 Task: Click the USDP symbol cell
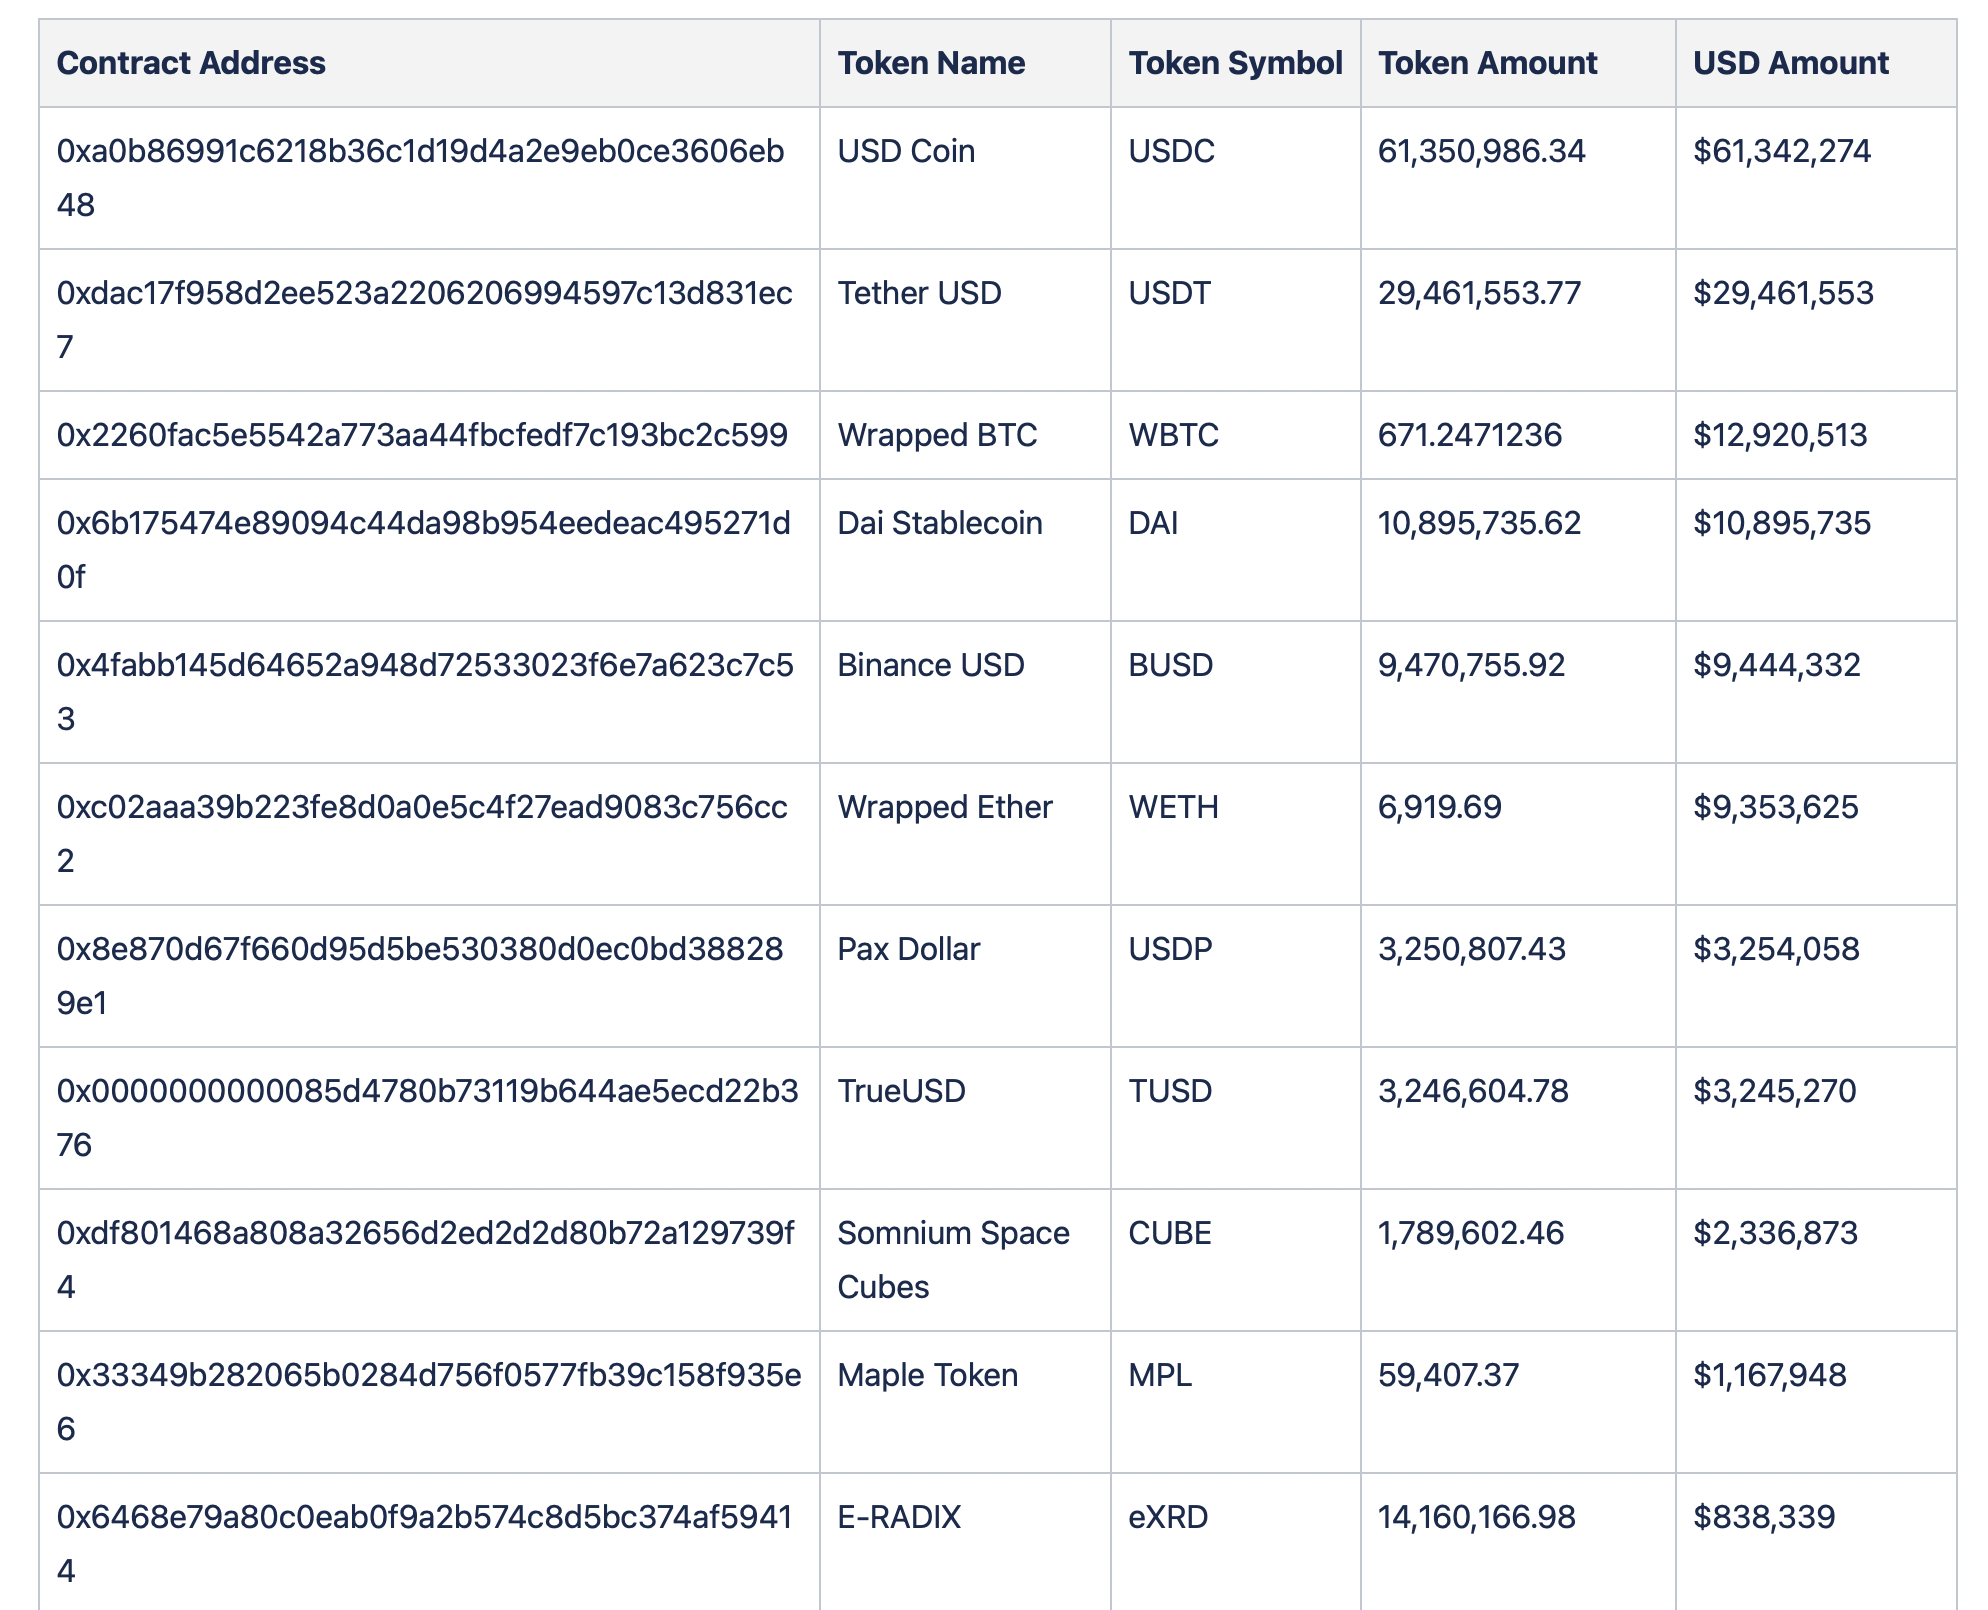point(1170,949)
